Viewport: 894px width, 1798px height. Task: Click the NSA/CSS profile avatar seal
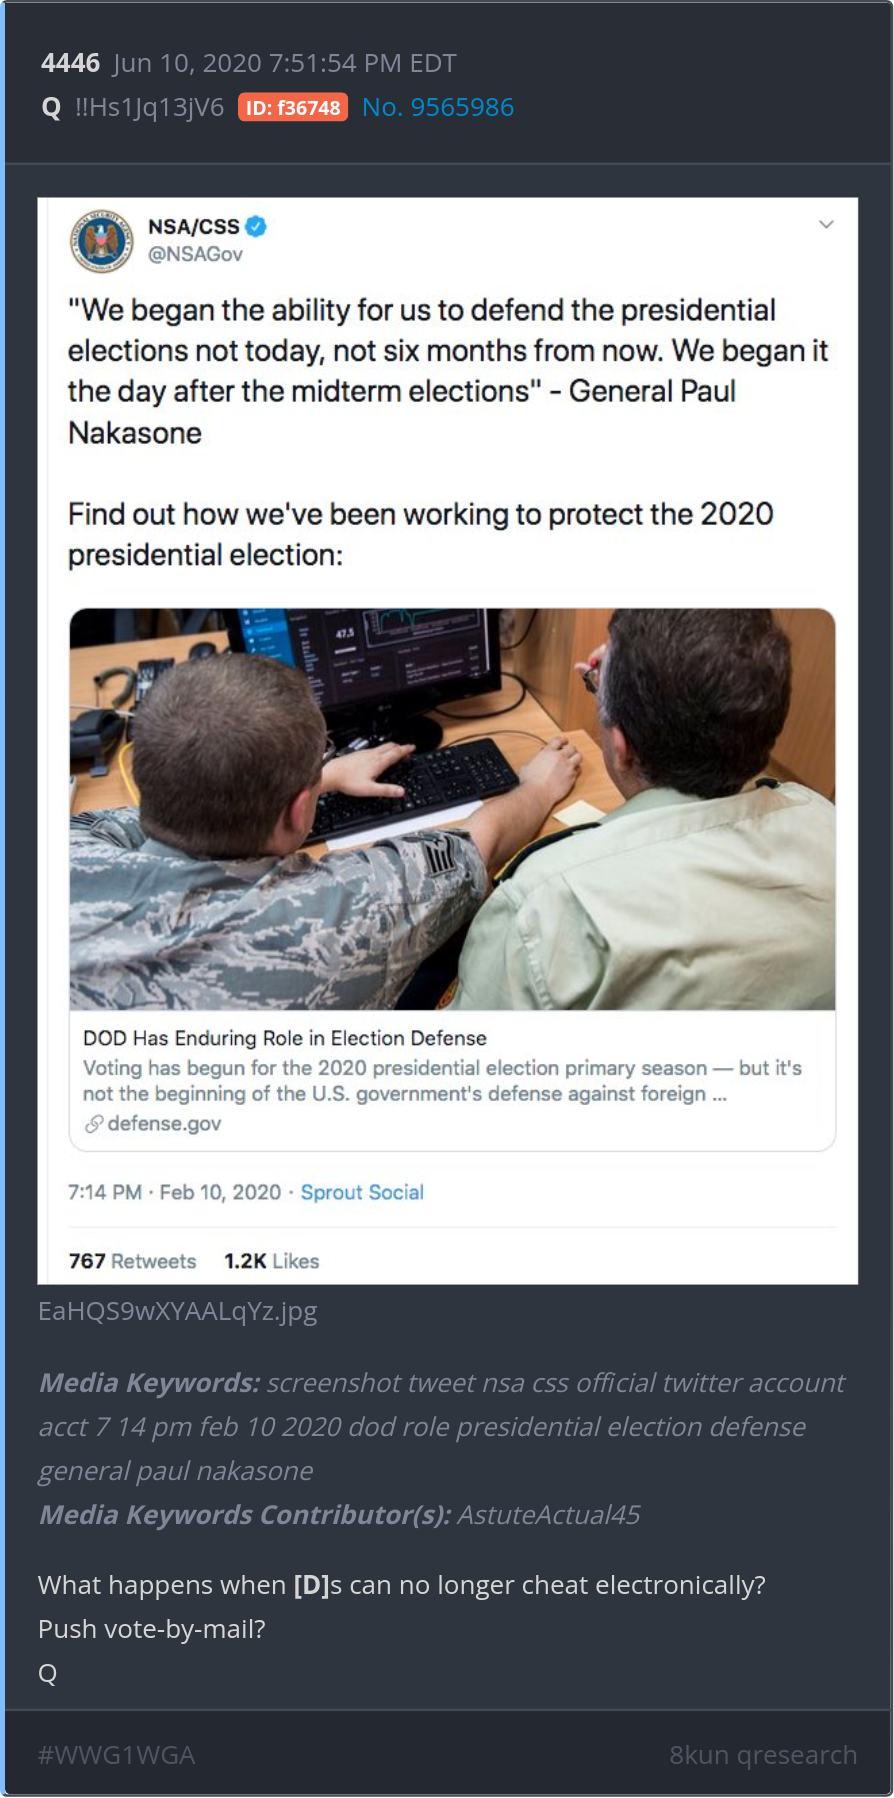pyautogui.click(x=101, y=241)
